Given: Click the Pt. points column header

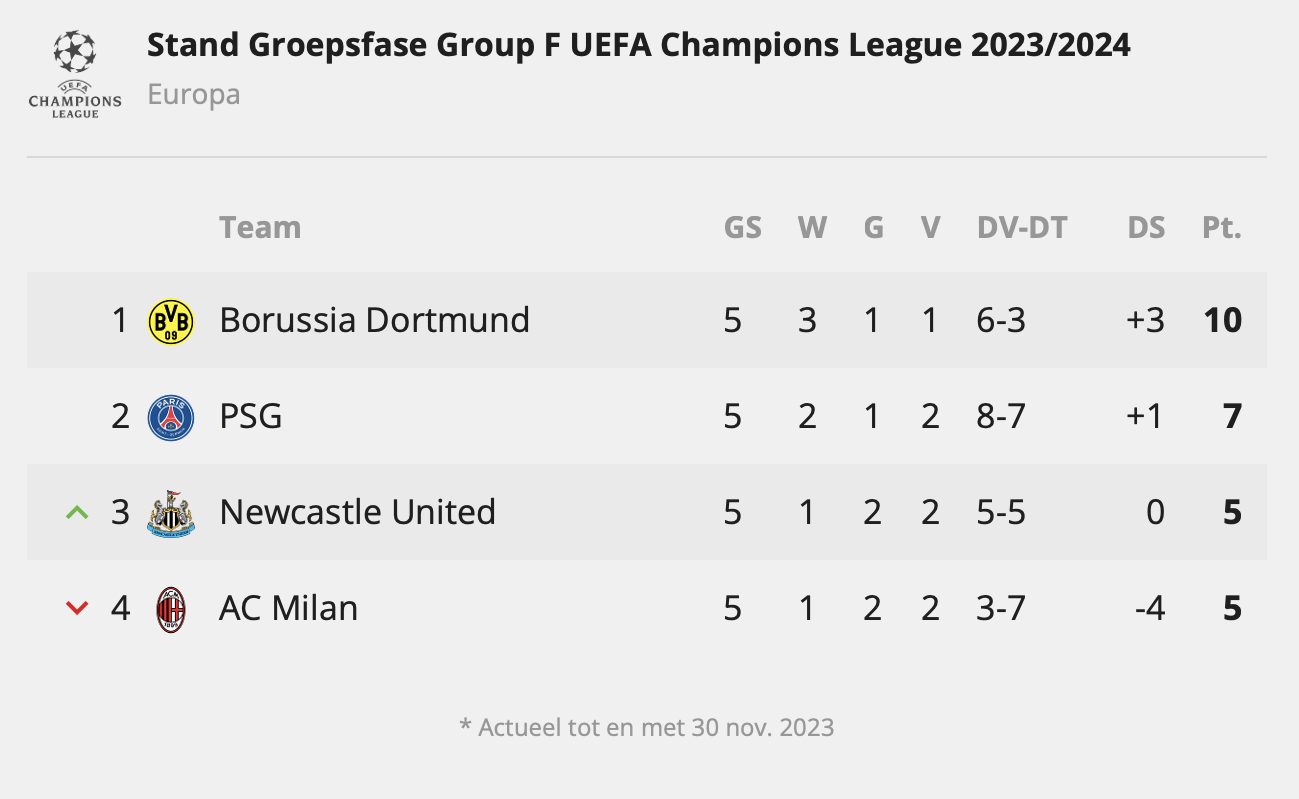Looking at the screenshot, I should (1221, 228).
